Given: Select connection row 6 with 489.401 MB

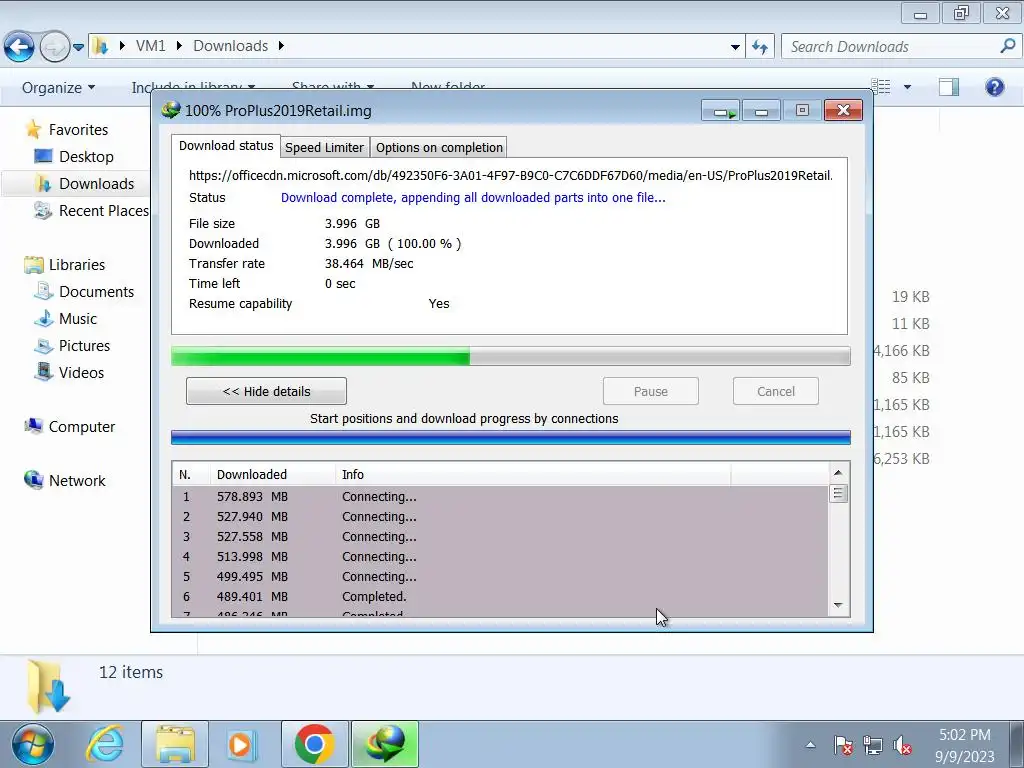Looking at the screenshot, I should 501,597.
